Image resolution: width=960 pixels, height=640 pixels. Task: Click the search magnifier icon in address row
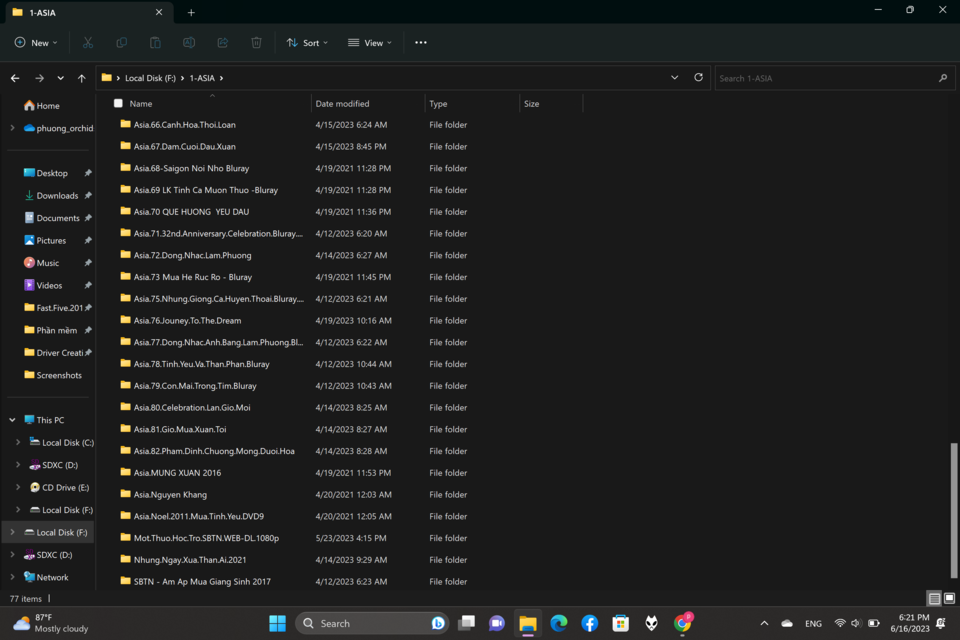(x=943, y=78)
